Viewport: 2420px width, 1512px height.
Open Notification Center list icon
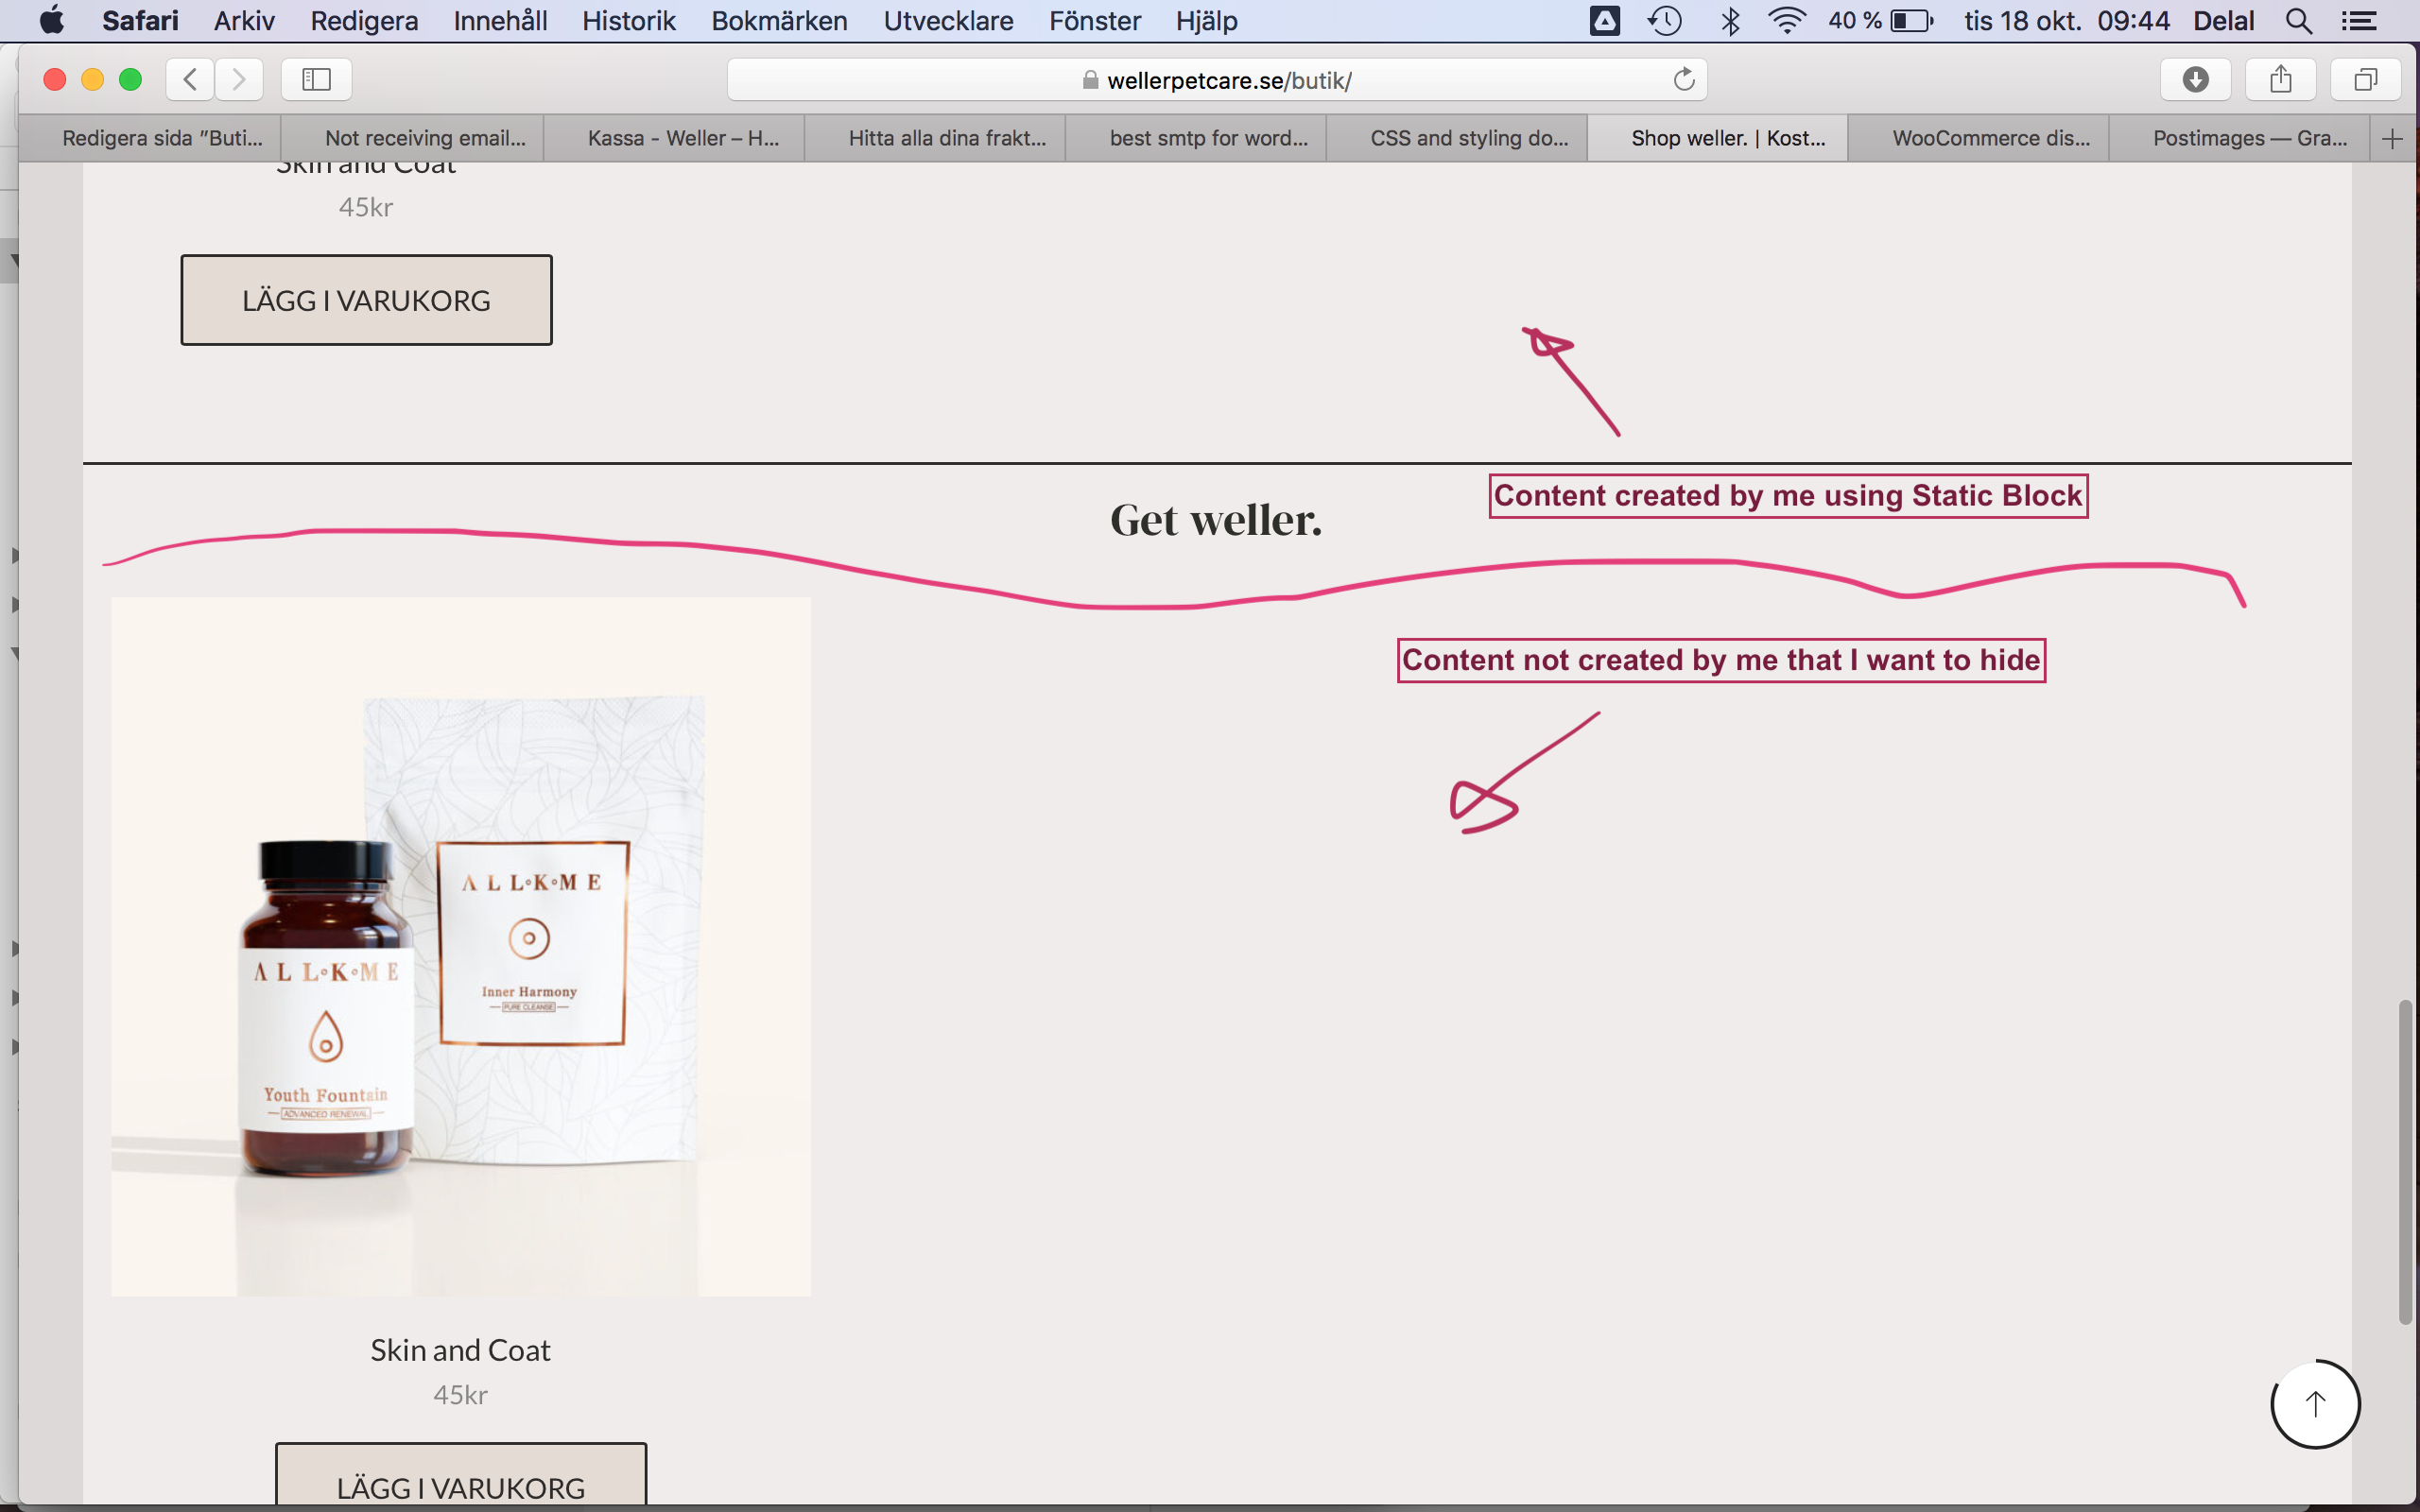pos(2359,21)
